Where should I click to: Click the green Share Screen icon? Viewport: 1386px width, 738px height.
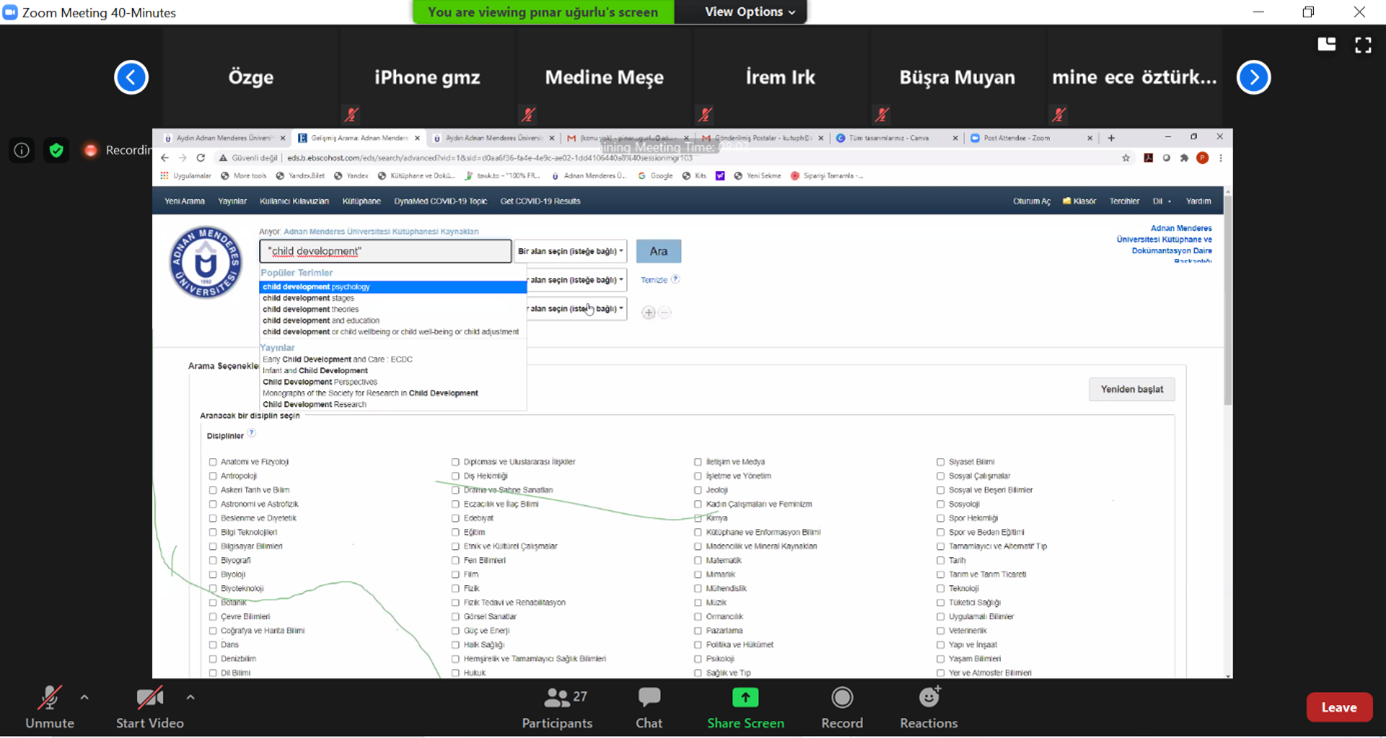click(745, 698)
